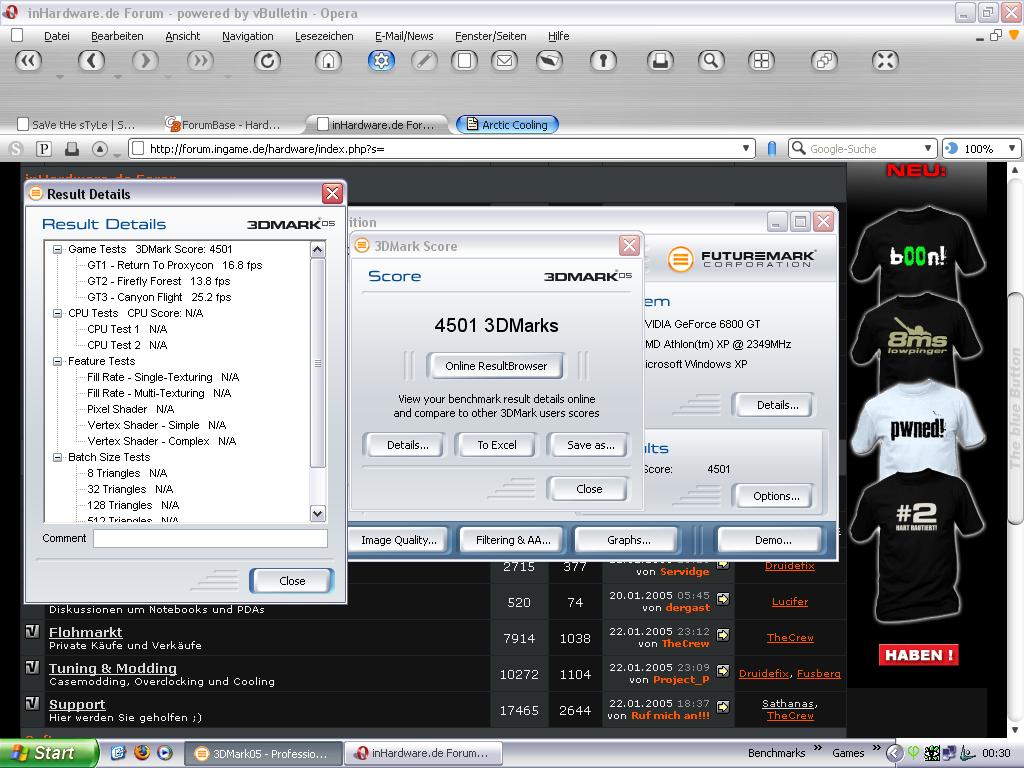Click the go-to-last-post icon in Support row
This screenshot has height=768, width=1024.
(723, 705)
